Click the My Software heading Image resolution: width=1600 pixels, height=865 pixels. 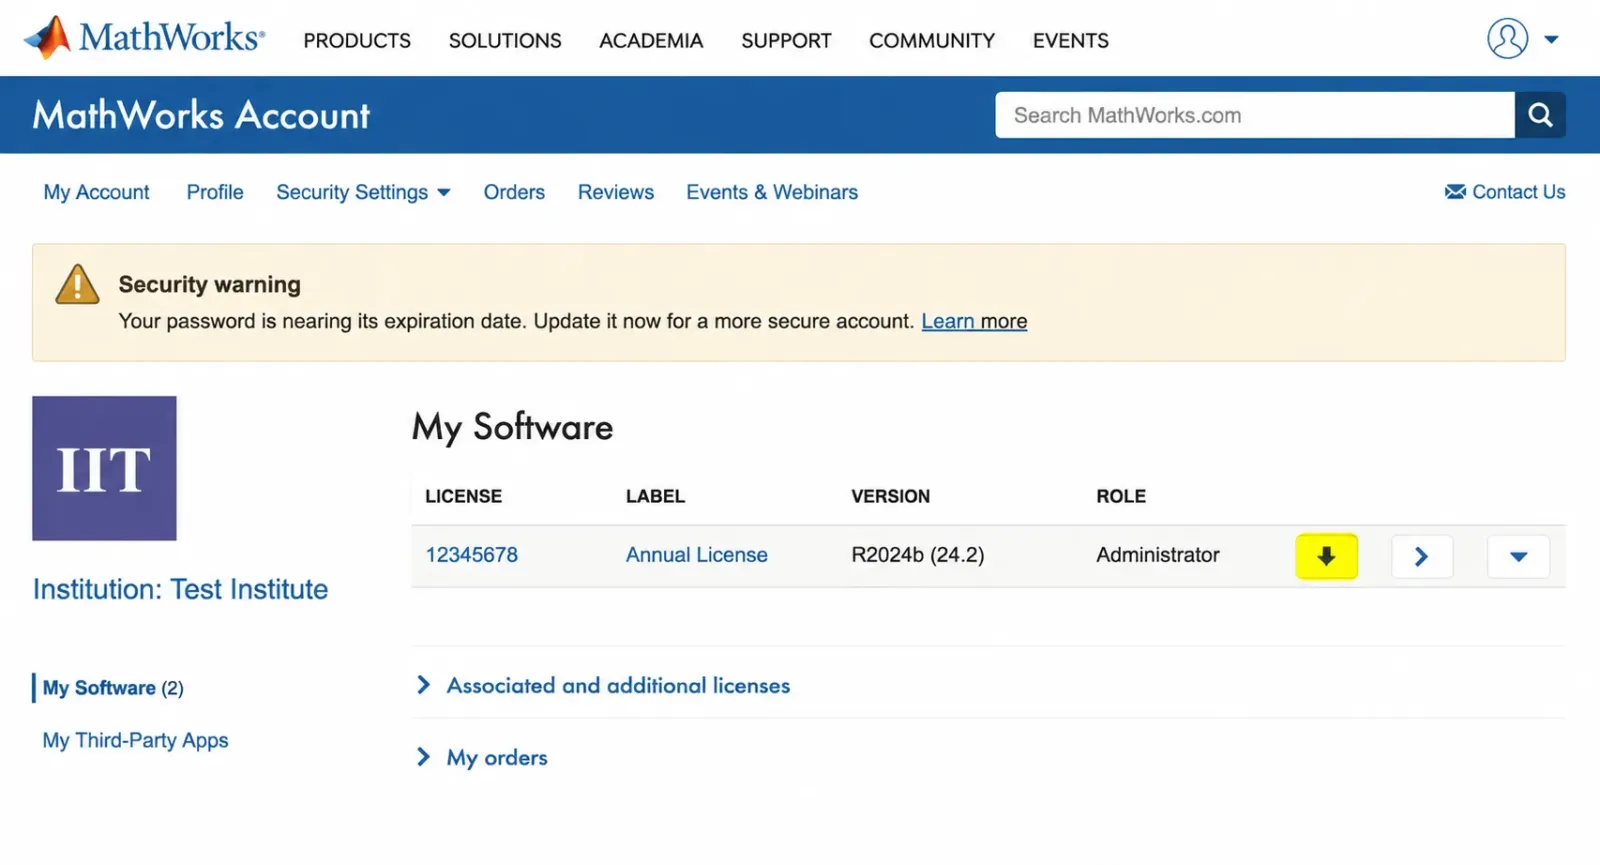click(513, 427)
